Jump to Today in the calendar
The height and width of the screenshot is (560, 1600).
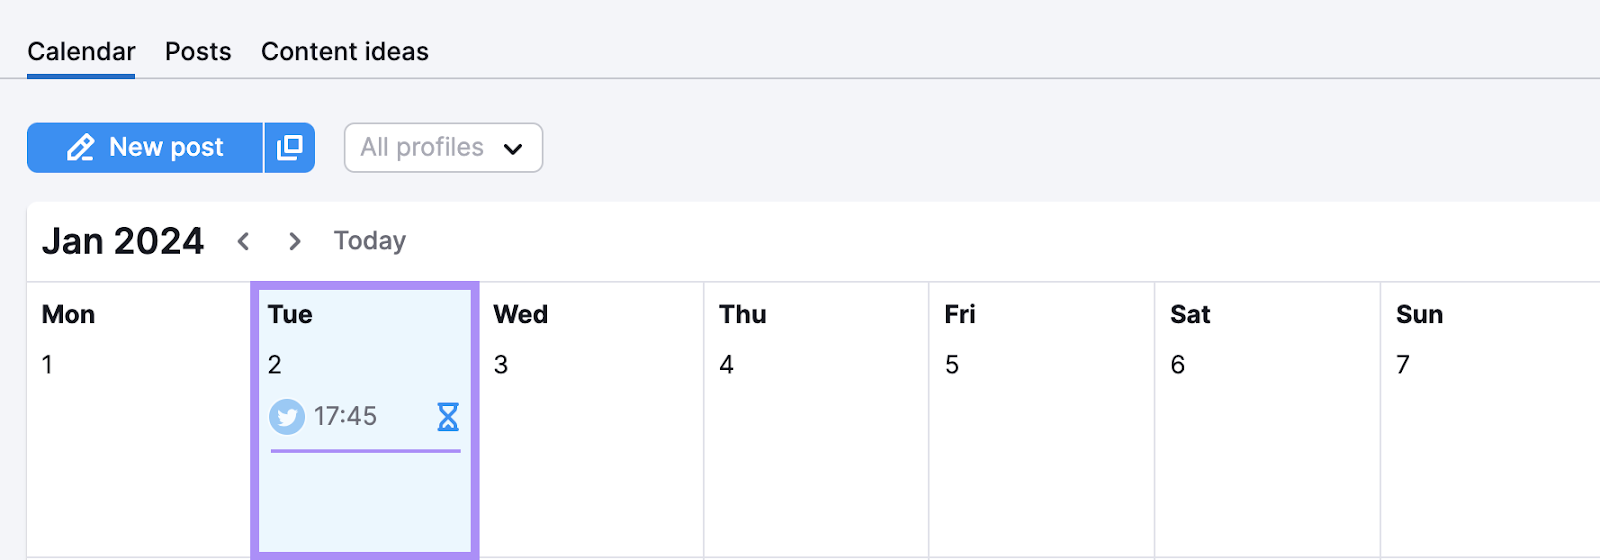click(370, 241)
